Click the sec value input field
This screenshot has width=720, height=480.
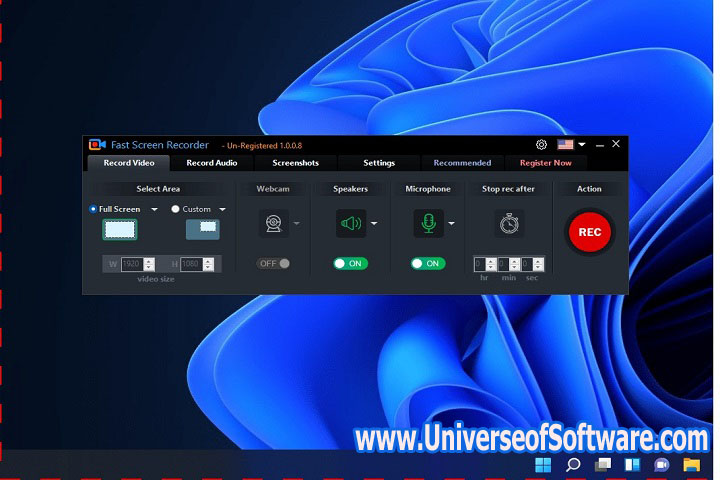coord(527,264)
